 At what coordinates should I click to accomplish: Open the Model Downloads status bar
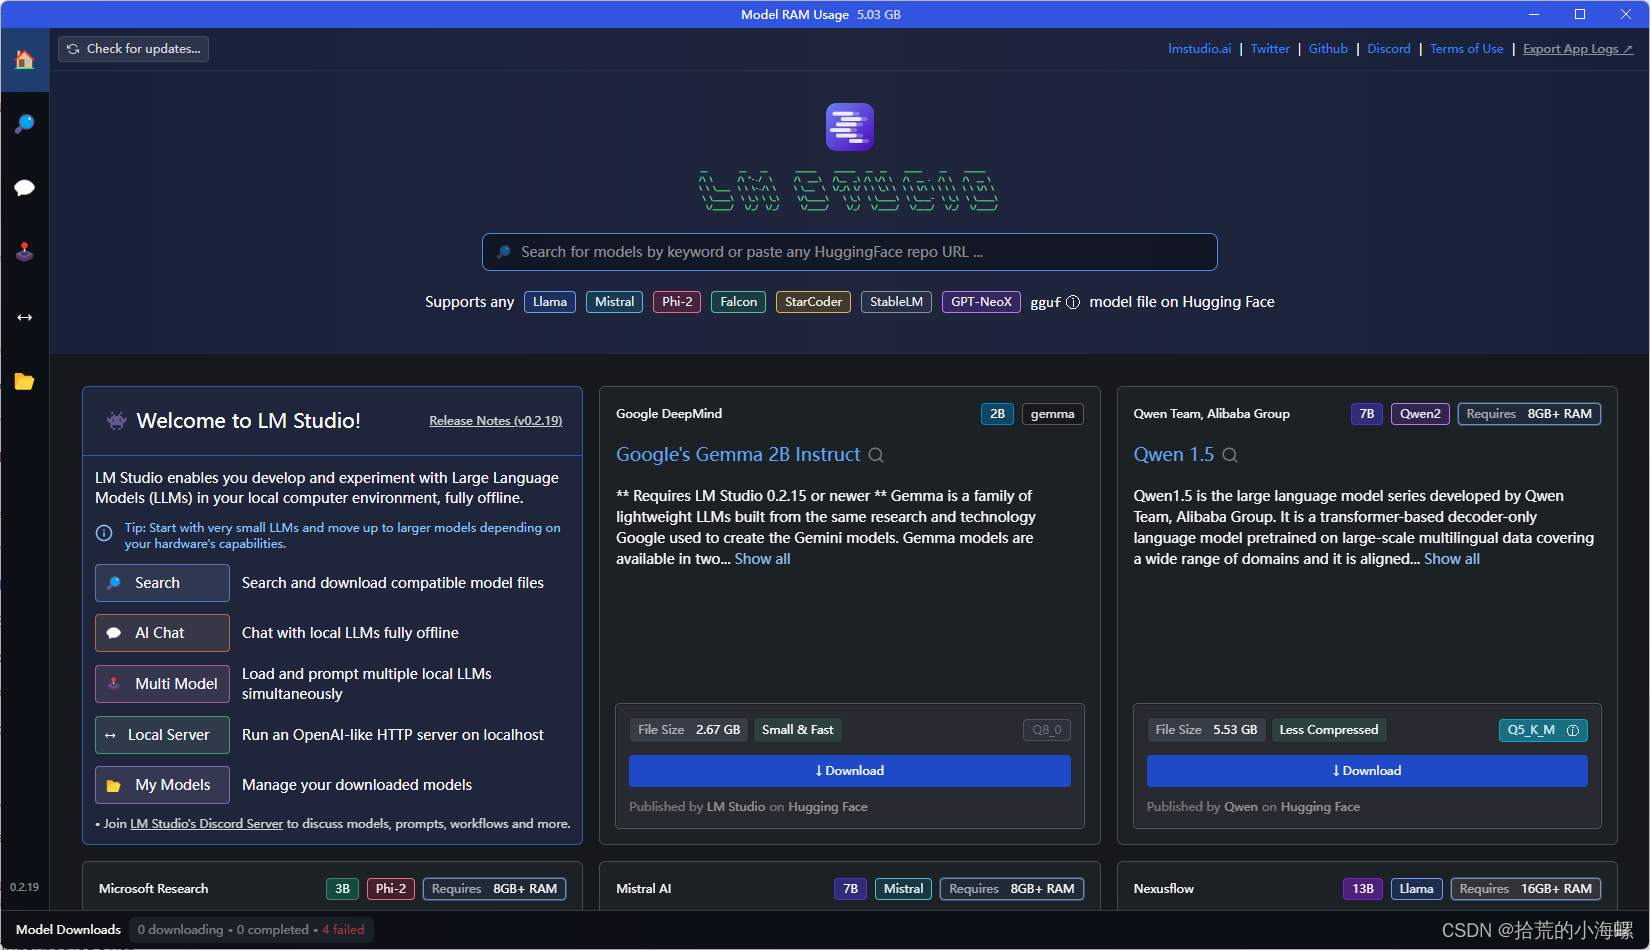tap(68, 930)
